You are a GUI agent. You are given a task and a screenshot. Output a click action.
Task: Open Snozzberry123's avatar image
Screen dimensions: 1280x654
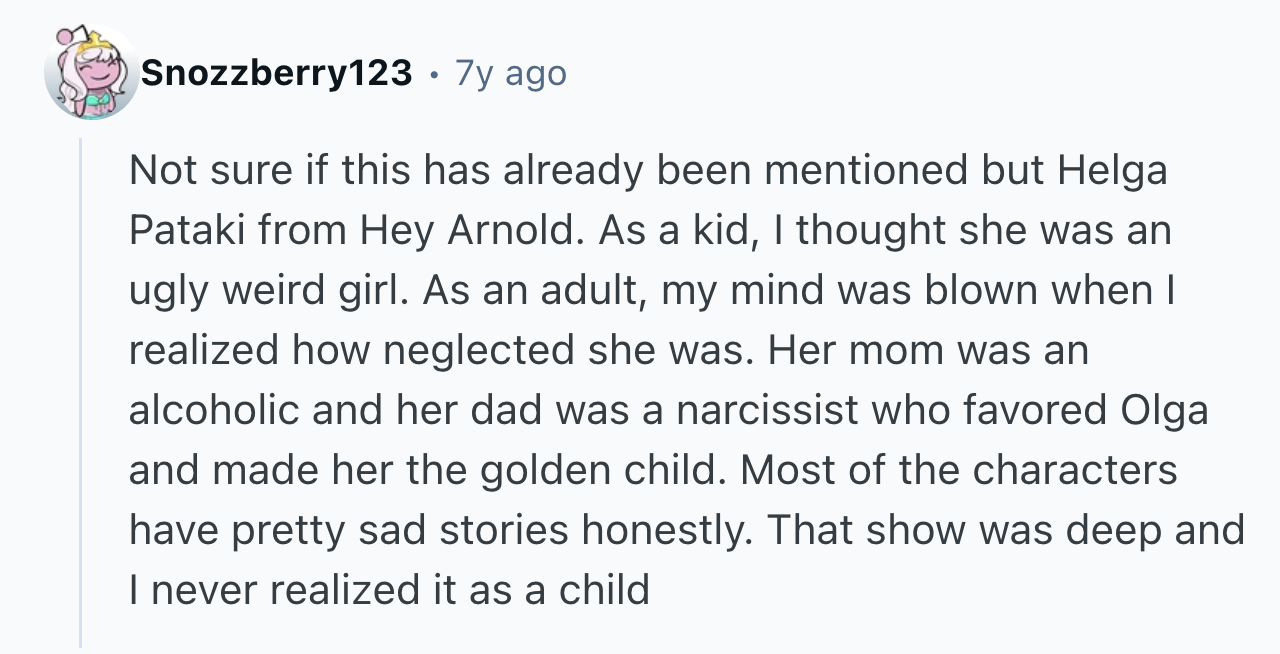point(92,73)
